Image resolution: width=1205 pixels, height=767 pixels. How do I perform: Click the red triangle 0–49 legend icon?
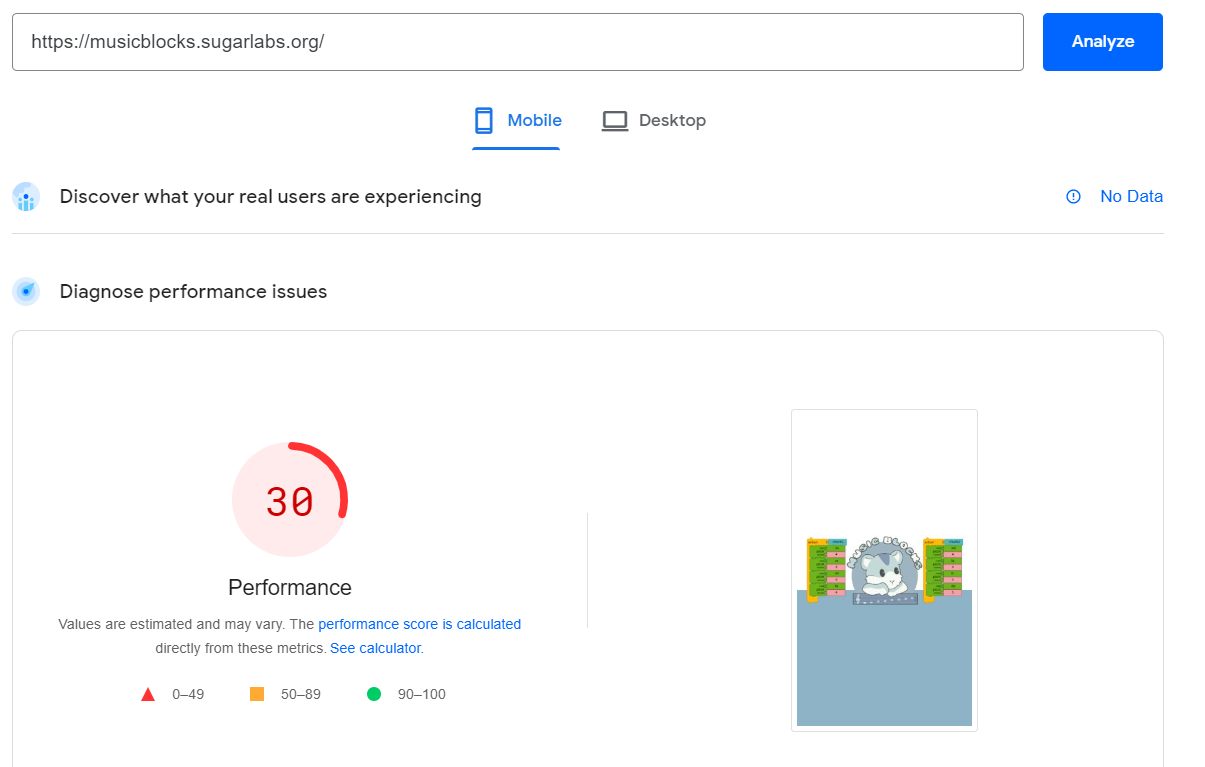tap(148, 693)
